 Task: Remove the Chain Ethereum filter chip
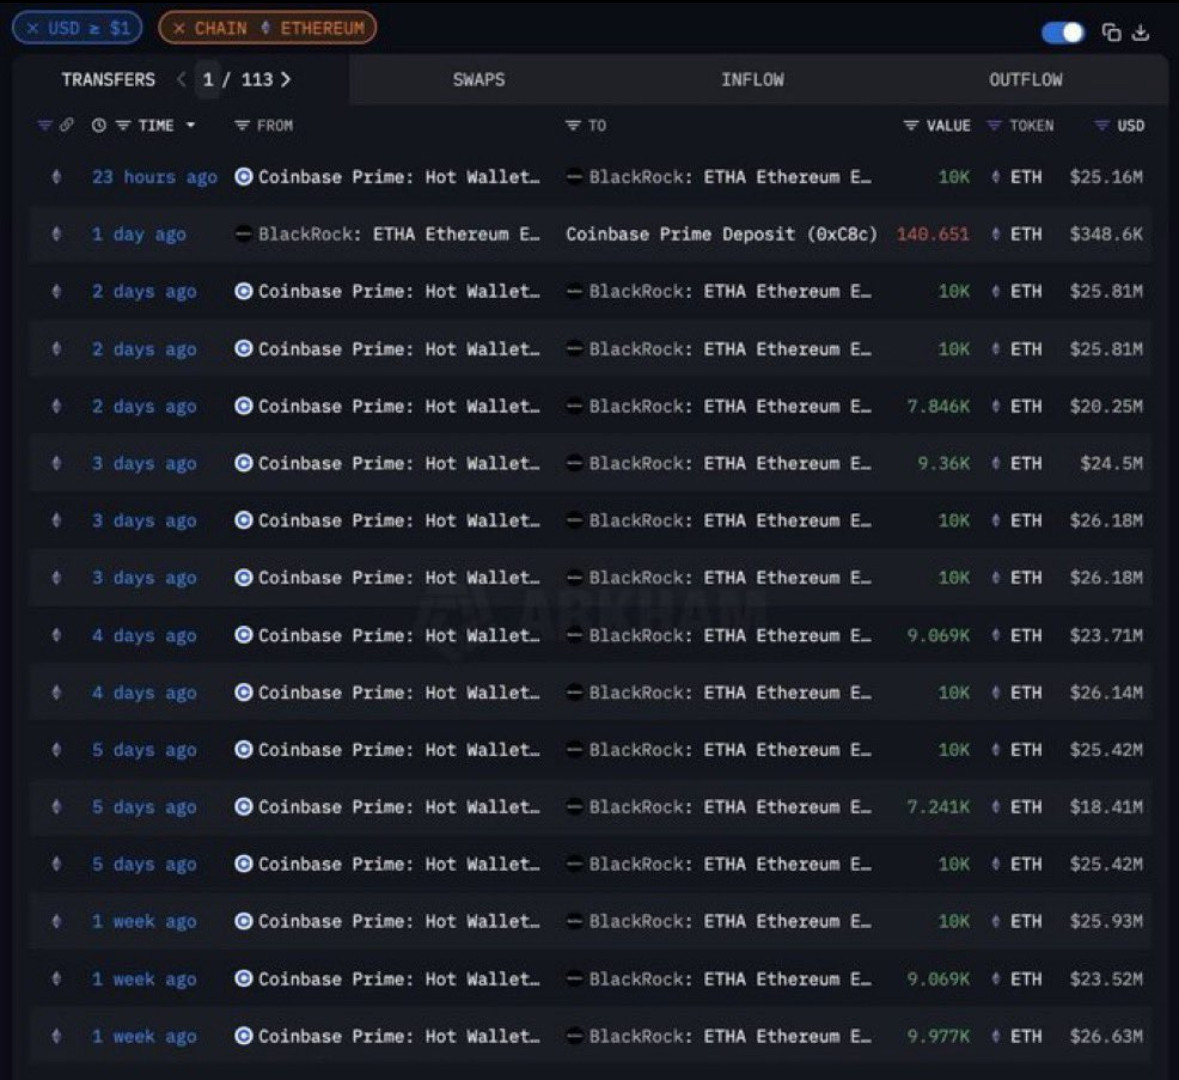179,29
